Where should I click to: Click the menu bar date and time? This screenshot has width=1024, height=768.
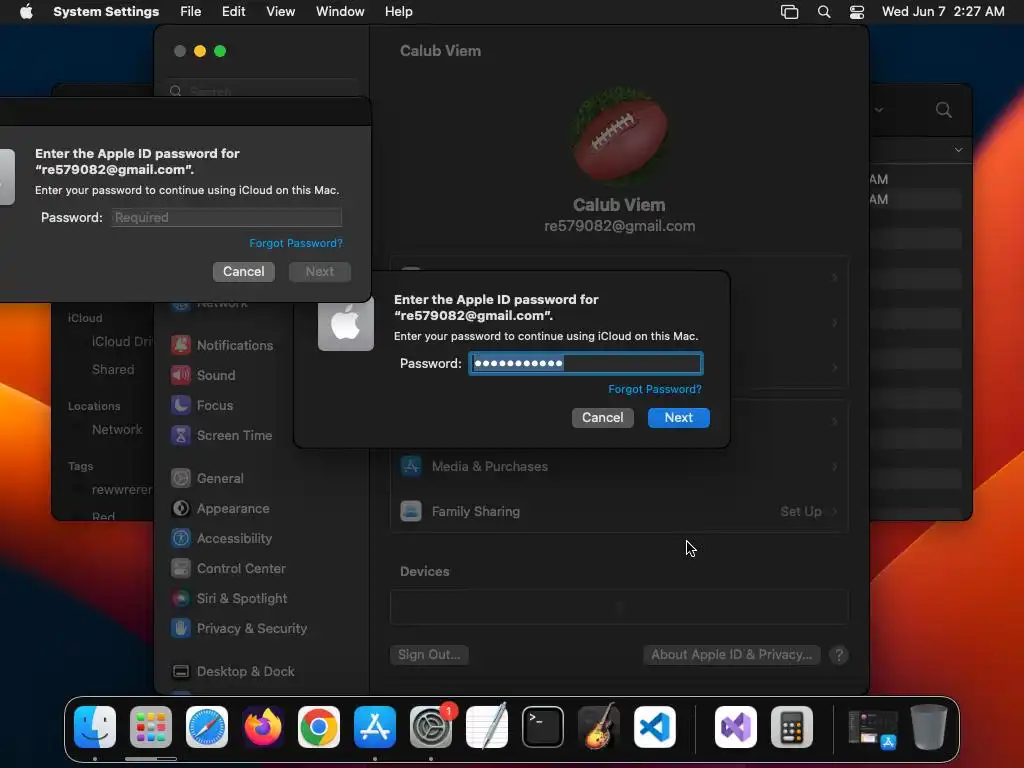pyautogui.click(x=943, y=12)
